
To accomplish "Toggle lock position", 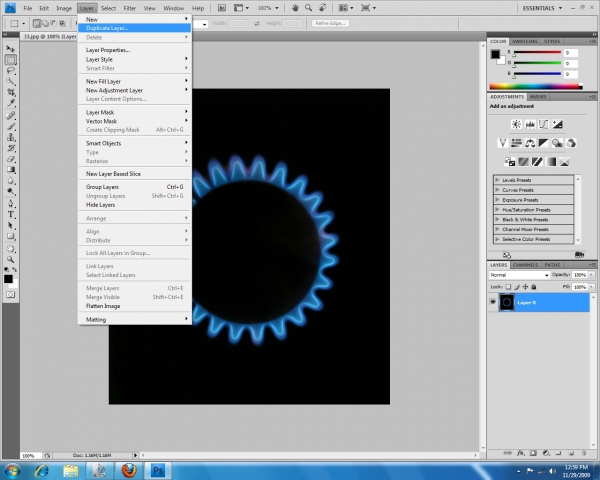I will click(x=525, y=287).
